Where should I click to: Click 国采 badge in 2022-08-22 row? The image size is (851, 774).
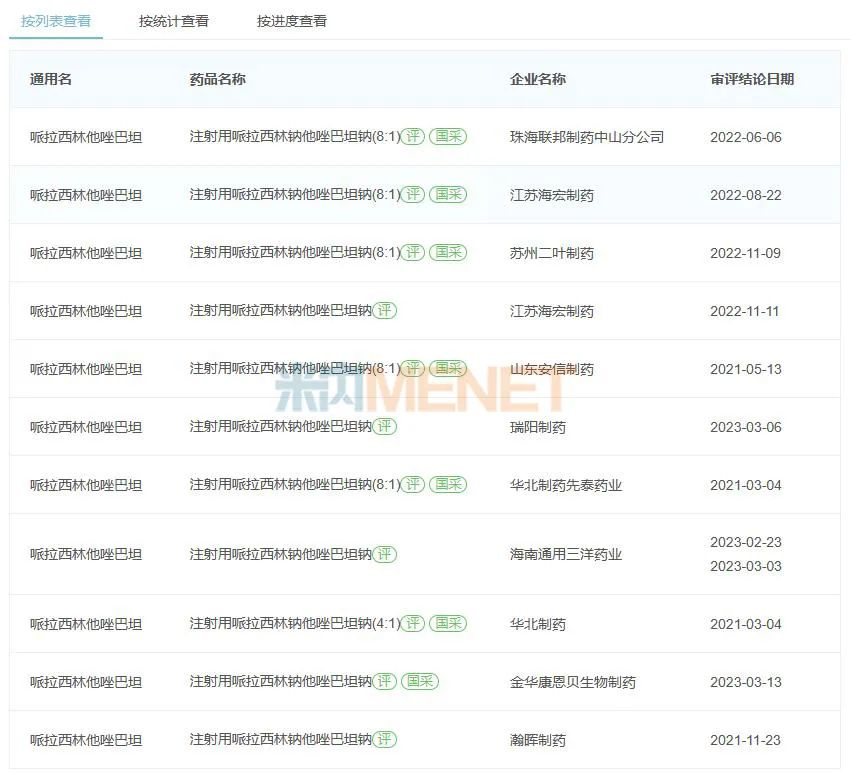tap(448, 194)
